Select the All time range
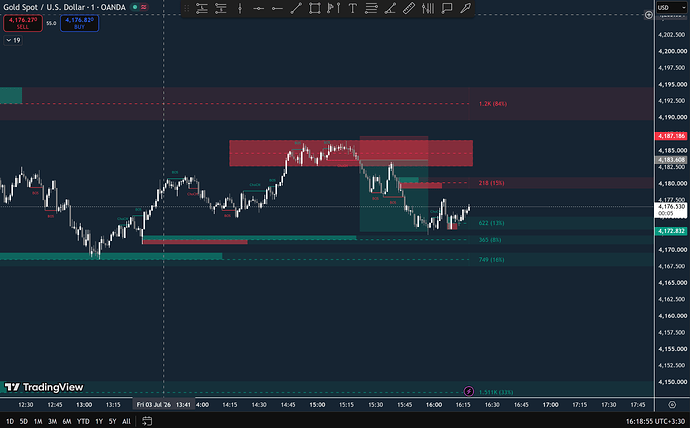The width and height of the screenshot is (690, 428). click(x=126, y=421)
